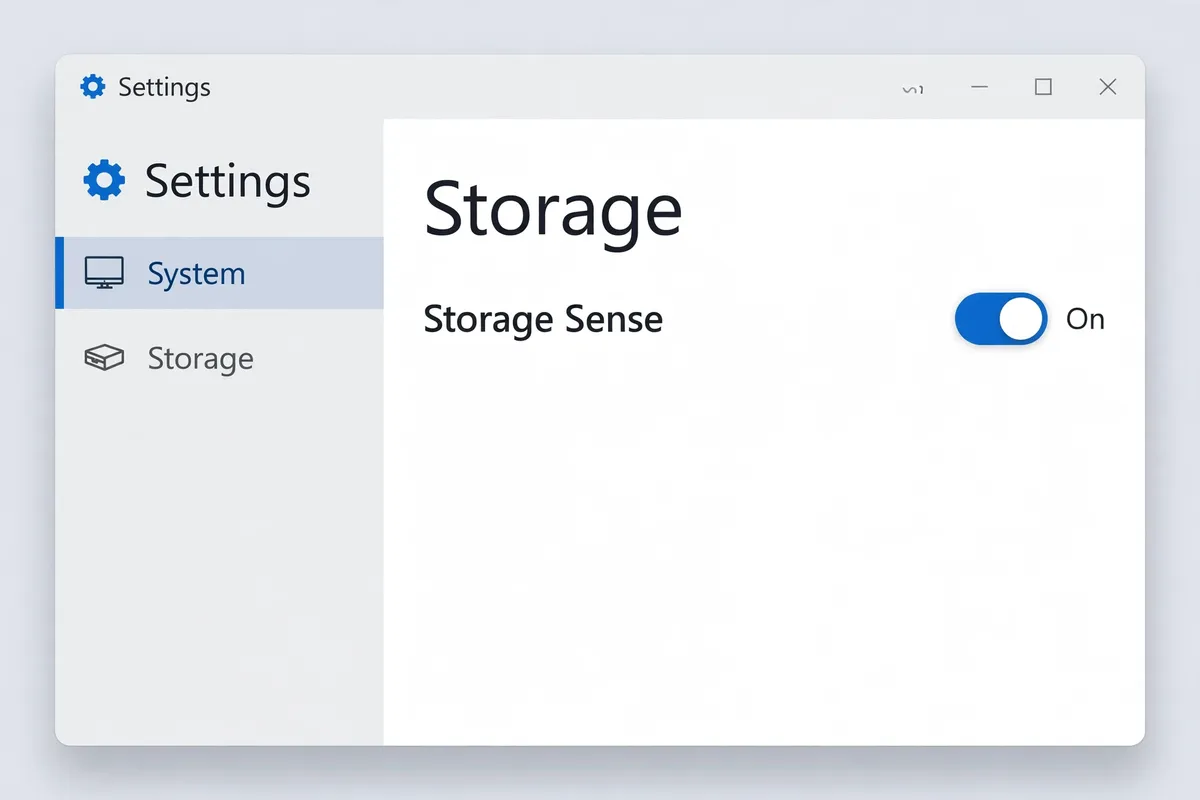Toggle the Storage Sense switch off

pos(1001,319)
